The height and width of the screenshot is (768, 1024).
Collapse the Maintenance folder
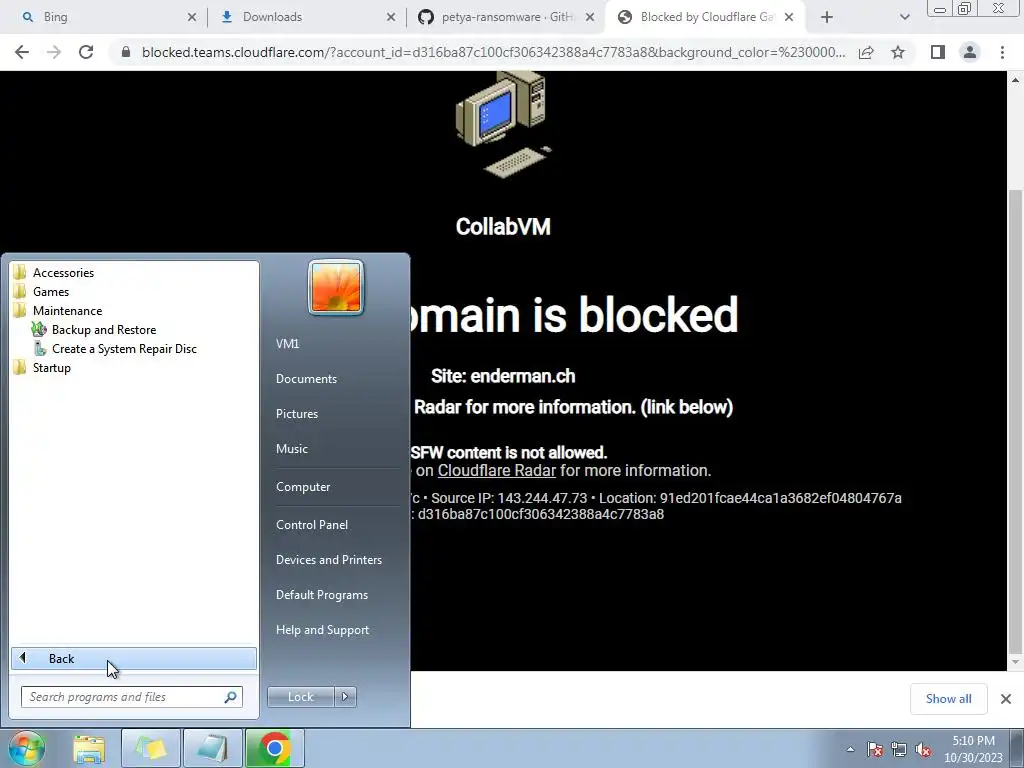pyautogui.click(x=67, y=311)
